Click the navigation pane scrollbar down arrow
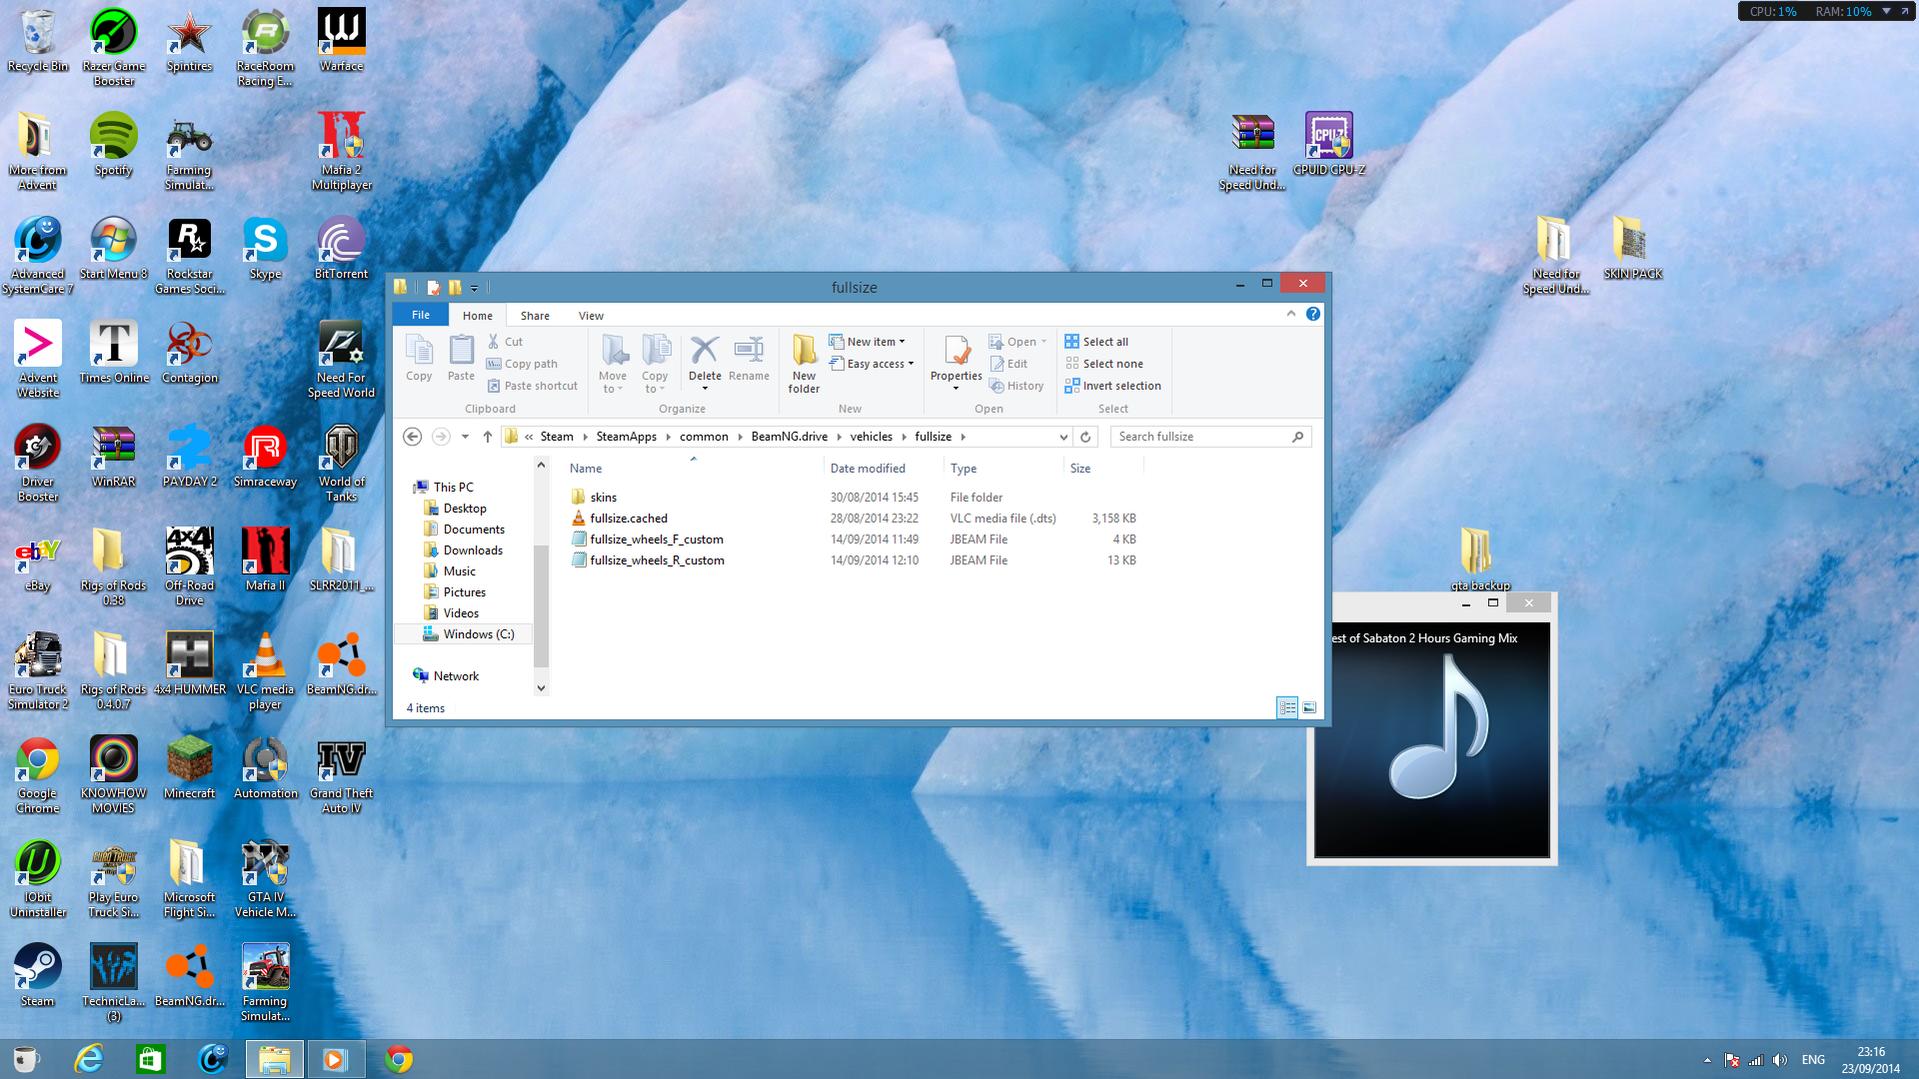 pyautogui.click(x=541, y=688)
